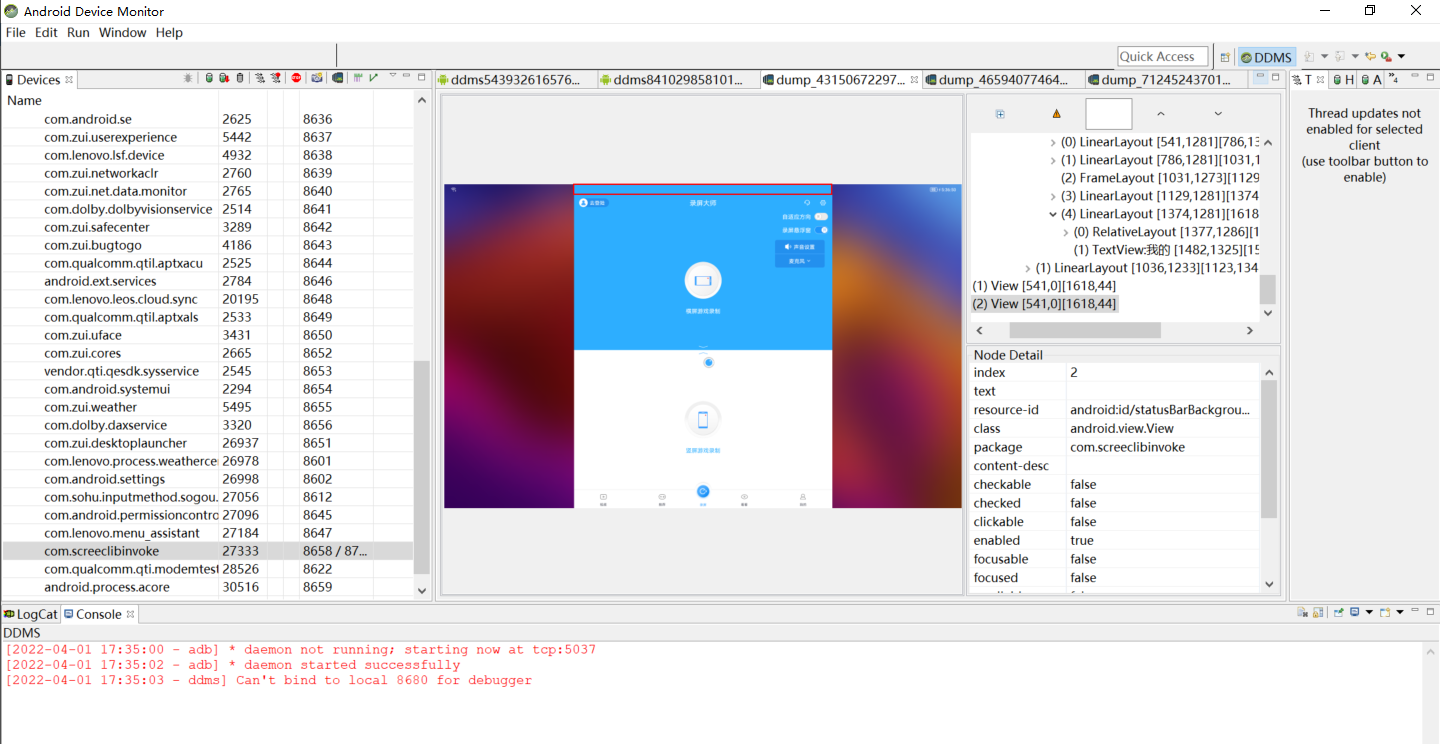Click the debug selected process bug icon
The height and width of the screenshot is (744, 1440).
point(188,78)
